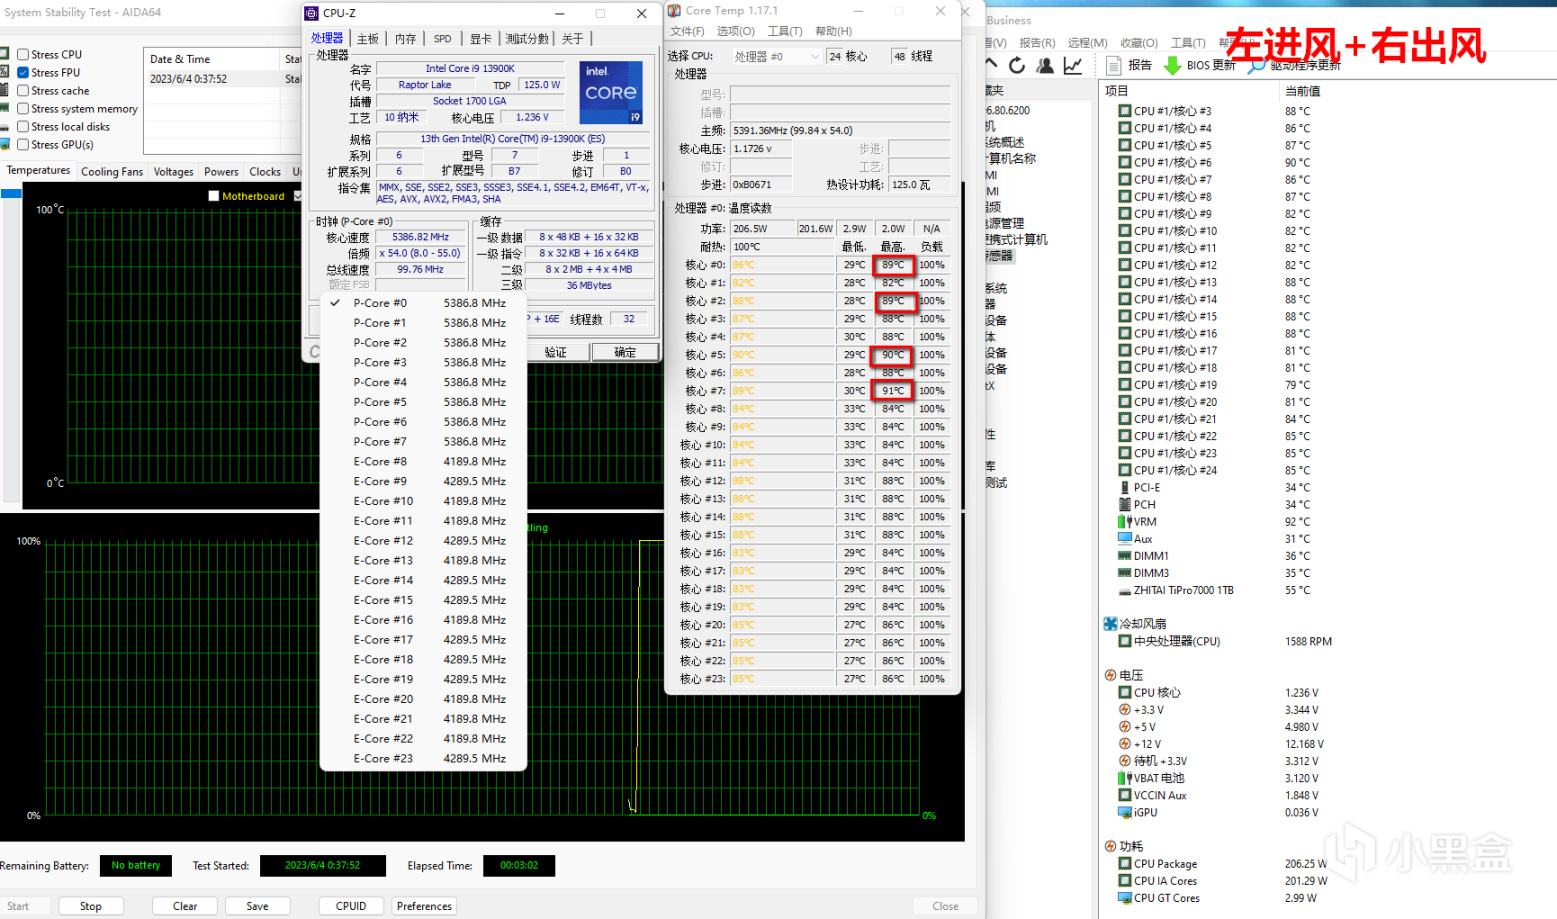Image resolution: width=1557 pixels, height=919 pixels.
Task: Open the 内存 tab in CPU-Z
Action: 405,39
